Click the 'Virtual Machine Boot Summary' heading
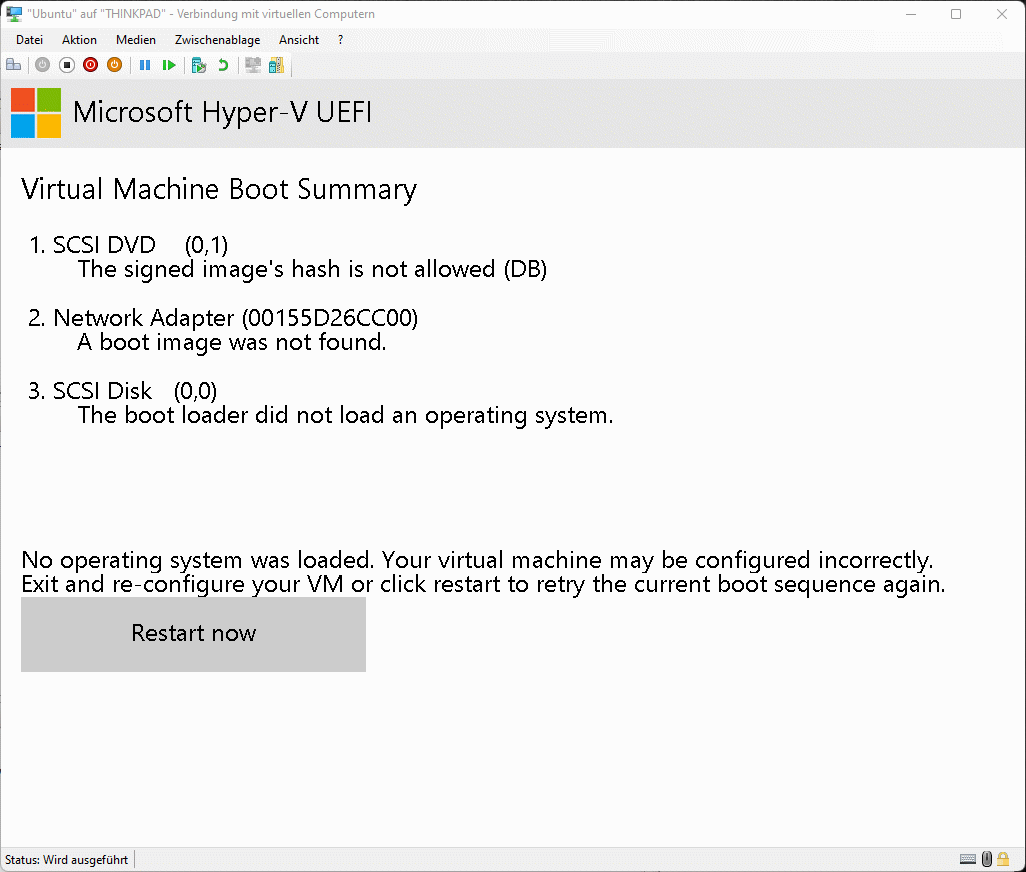The image size is (1026, 872). coord(219,190)
